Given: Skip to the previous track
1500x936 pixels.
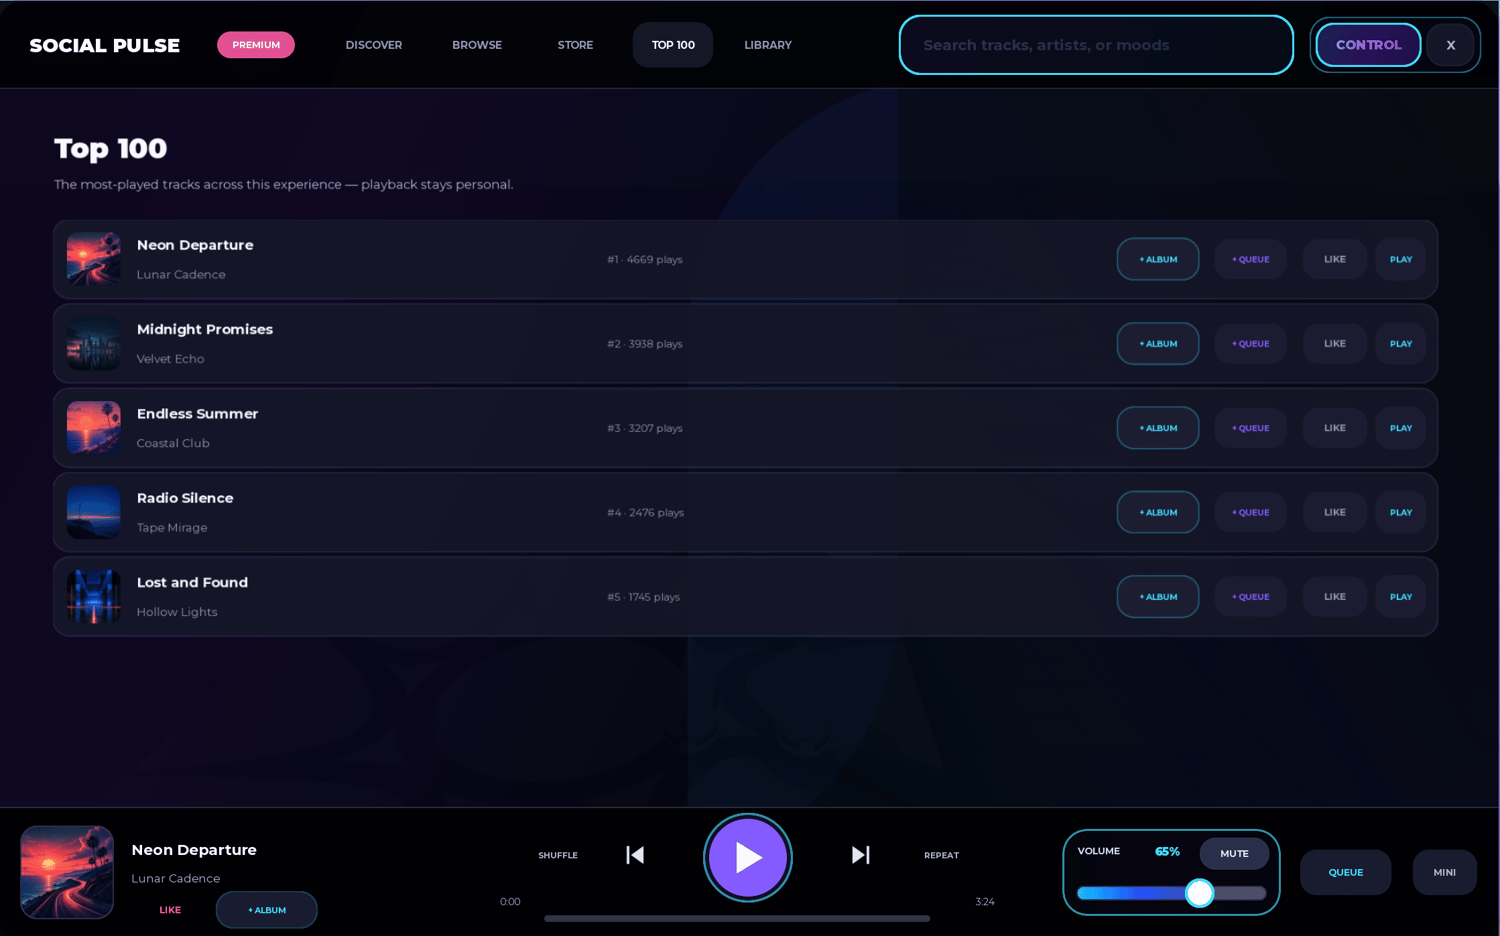Looking at the screenshot, I should click(635, 855).
